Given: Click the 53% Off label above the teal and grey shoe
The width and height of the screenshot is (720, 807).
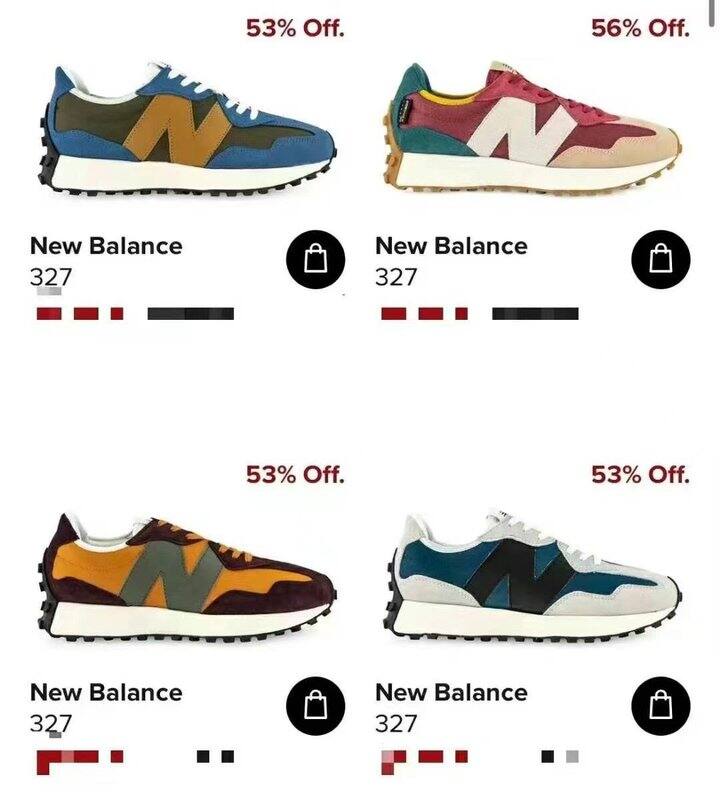Looking at the screenshot, I should click(640, 475).
